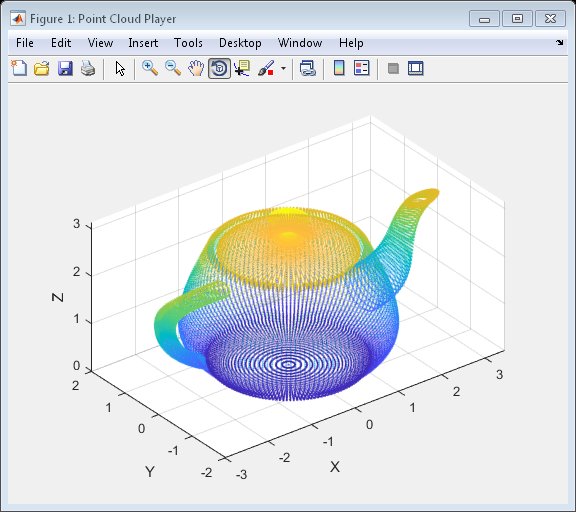
Task: Save the figure with the floppy disk icon
Action: click(65, 68)
